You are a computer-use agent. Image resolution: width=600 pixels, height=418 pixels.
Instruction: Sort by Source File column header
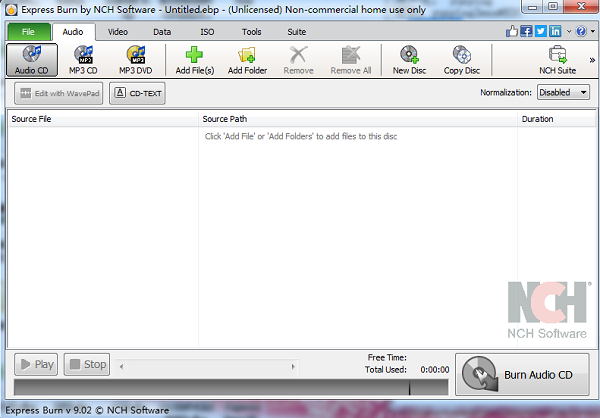103,119
